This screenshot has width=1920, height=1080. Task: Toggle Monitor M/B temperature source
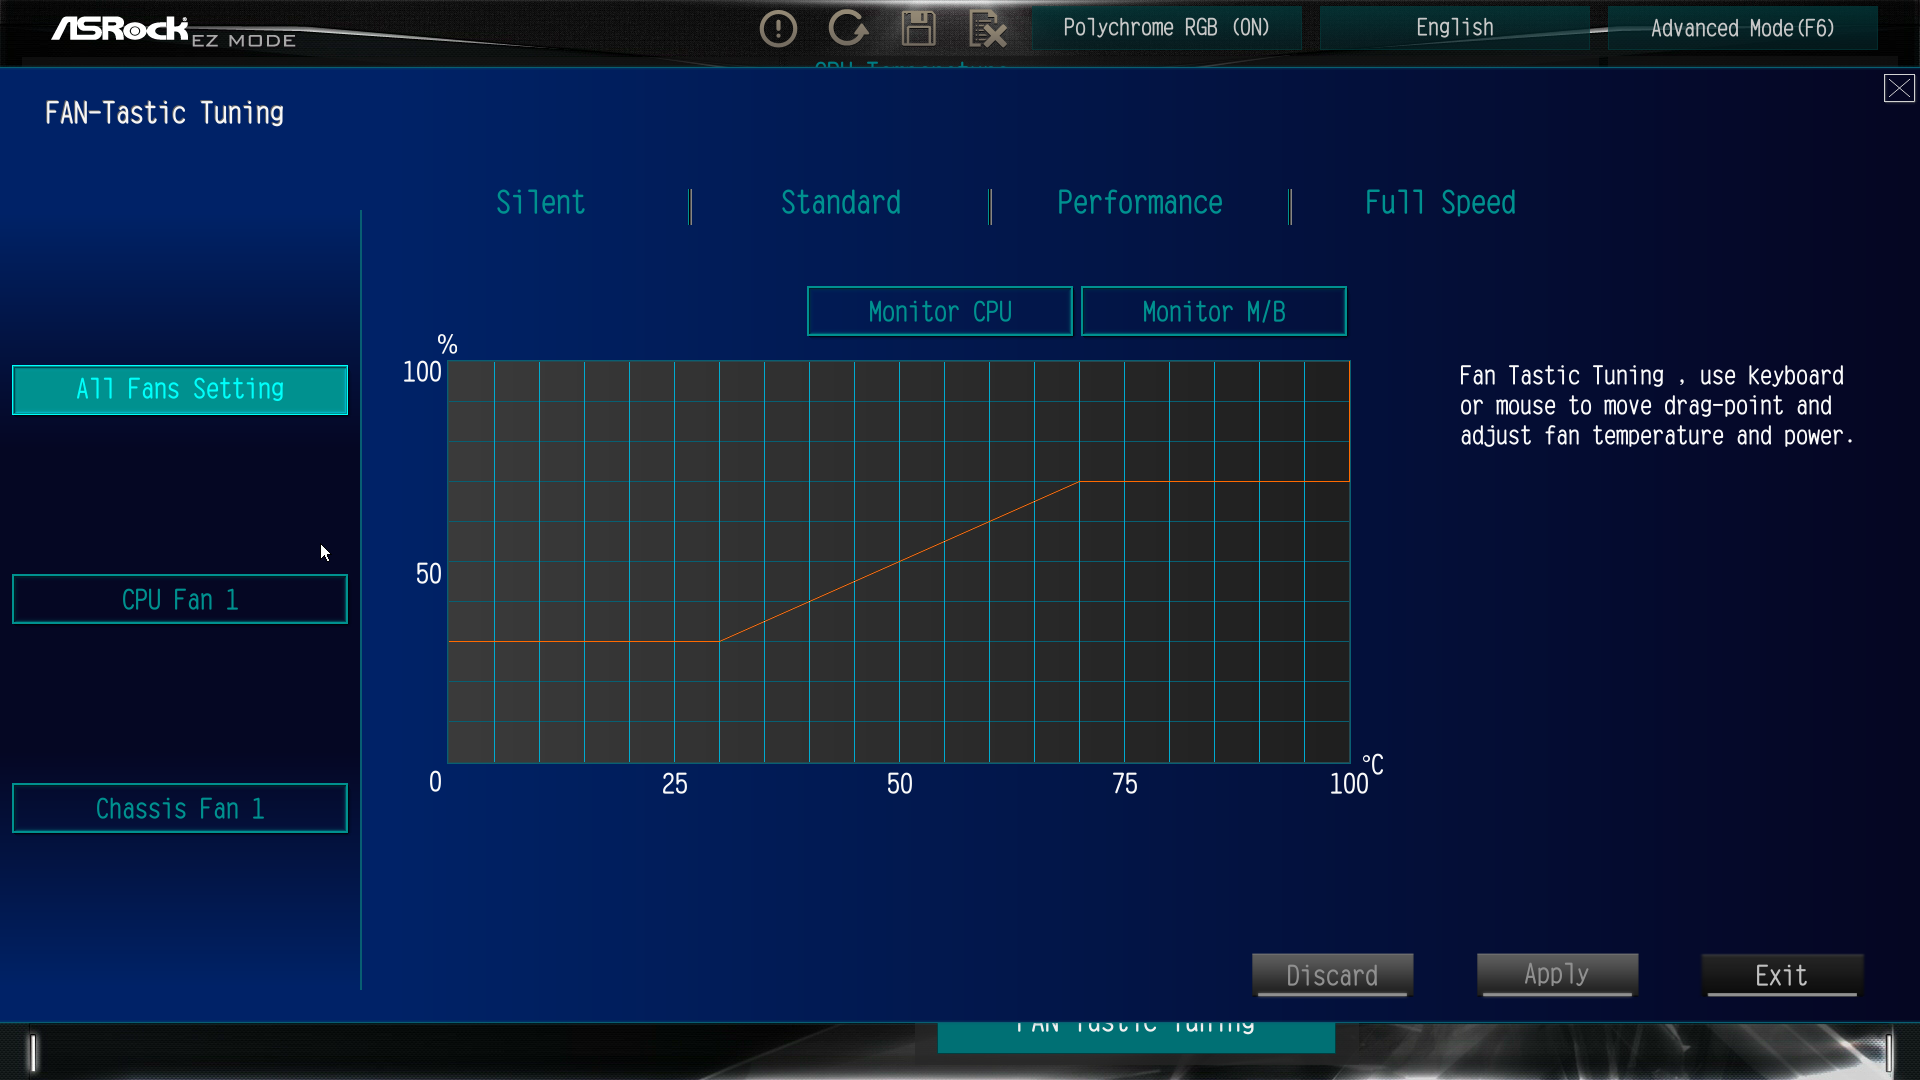pos(1213,312)
